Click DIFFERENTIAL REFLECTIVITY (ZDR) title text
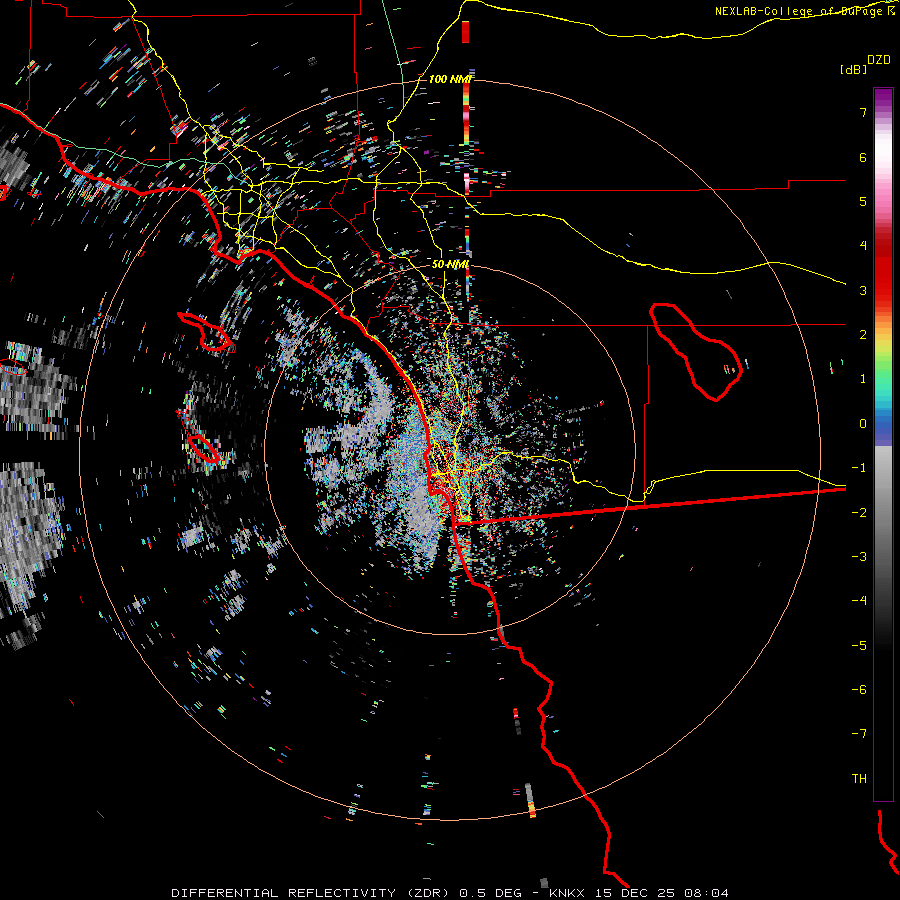The height and width of the screenshot is (900, 900). point(313,893)
